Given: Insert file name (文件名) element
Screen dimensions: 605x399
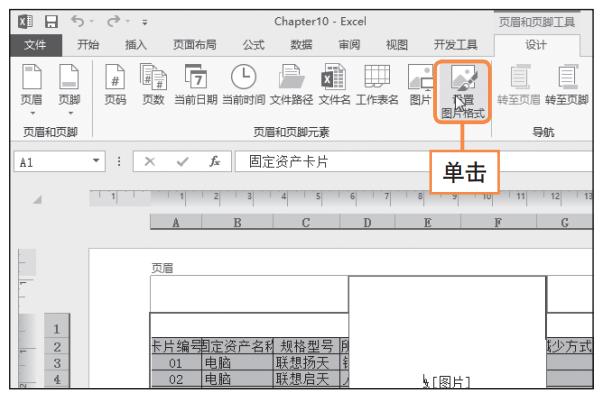Looking at the screenshot, I should coord(334,85).
